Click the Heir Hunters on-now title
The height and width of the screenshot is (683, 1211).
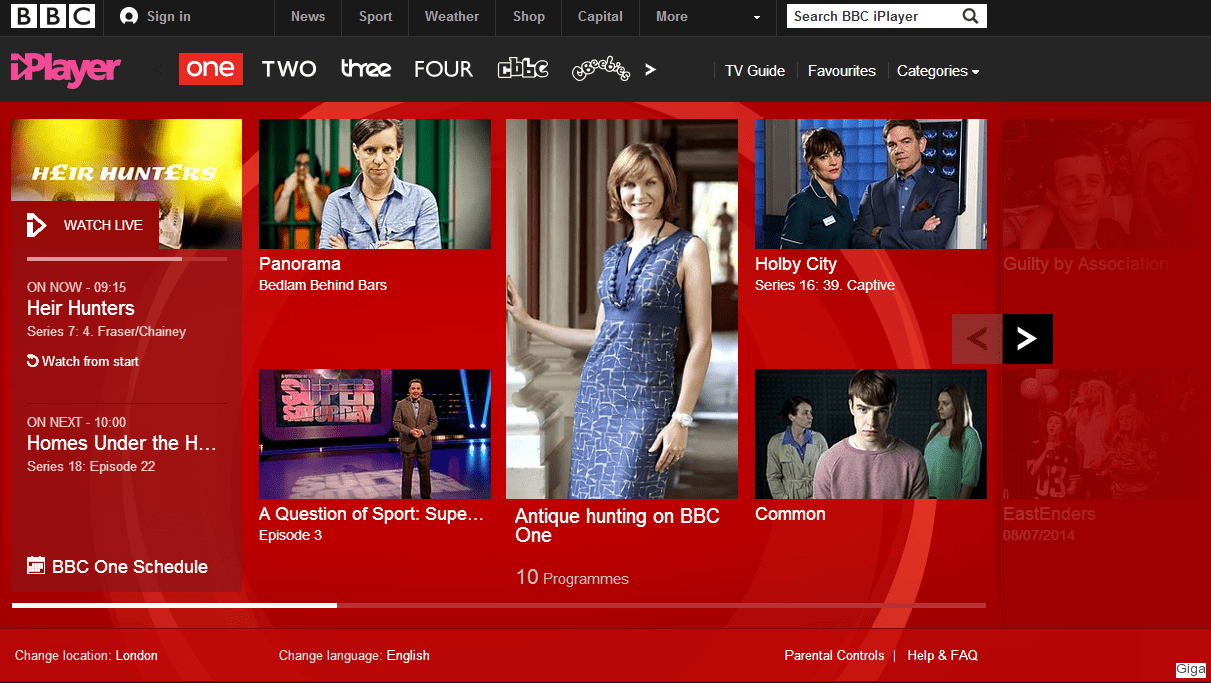pos(81,308)
